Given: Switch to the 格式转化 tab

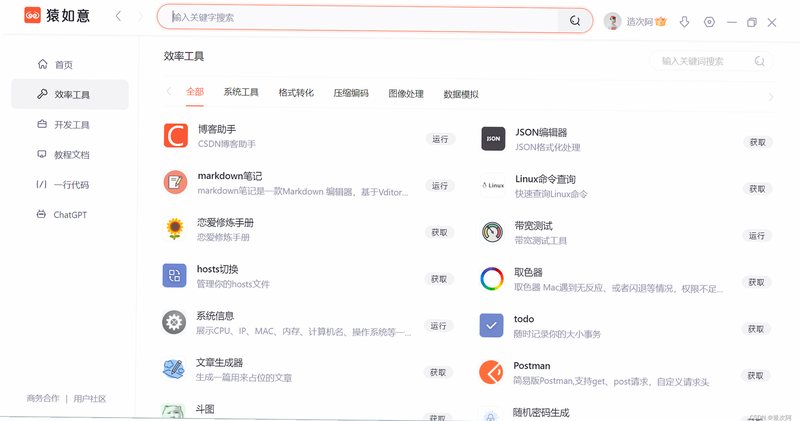Looking at the screenshot, I should [x=296, y=93].
